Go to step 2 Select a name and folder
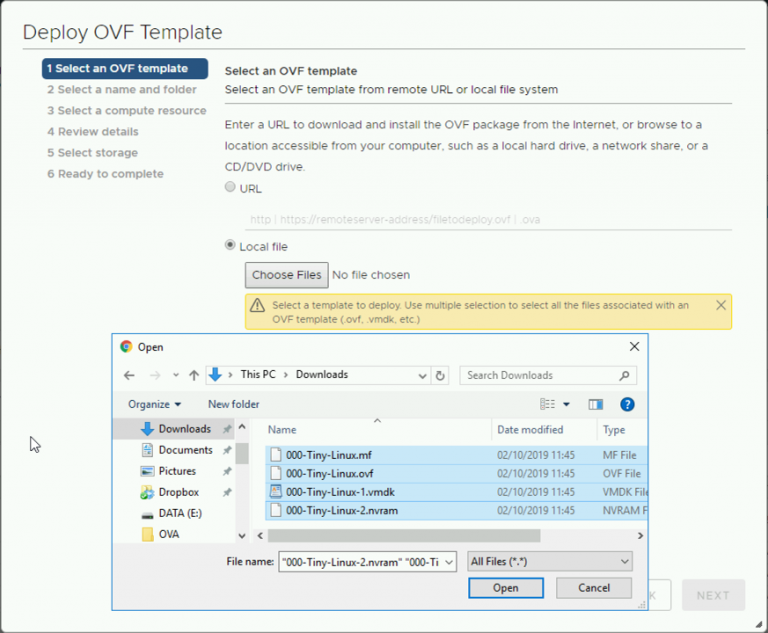Viewport: 768px width, 633px height. click(122, 90)
